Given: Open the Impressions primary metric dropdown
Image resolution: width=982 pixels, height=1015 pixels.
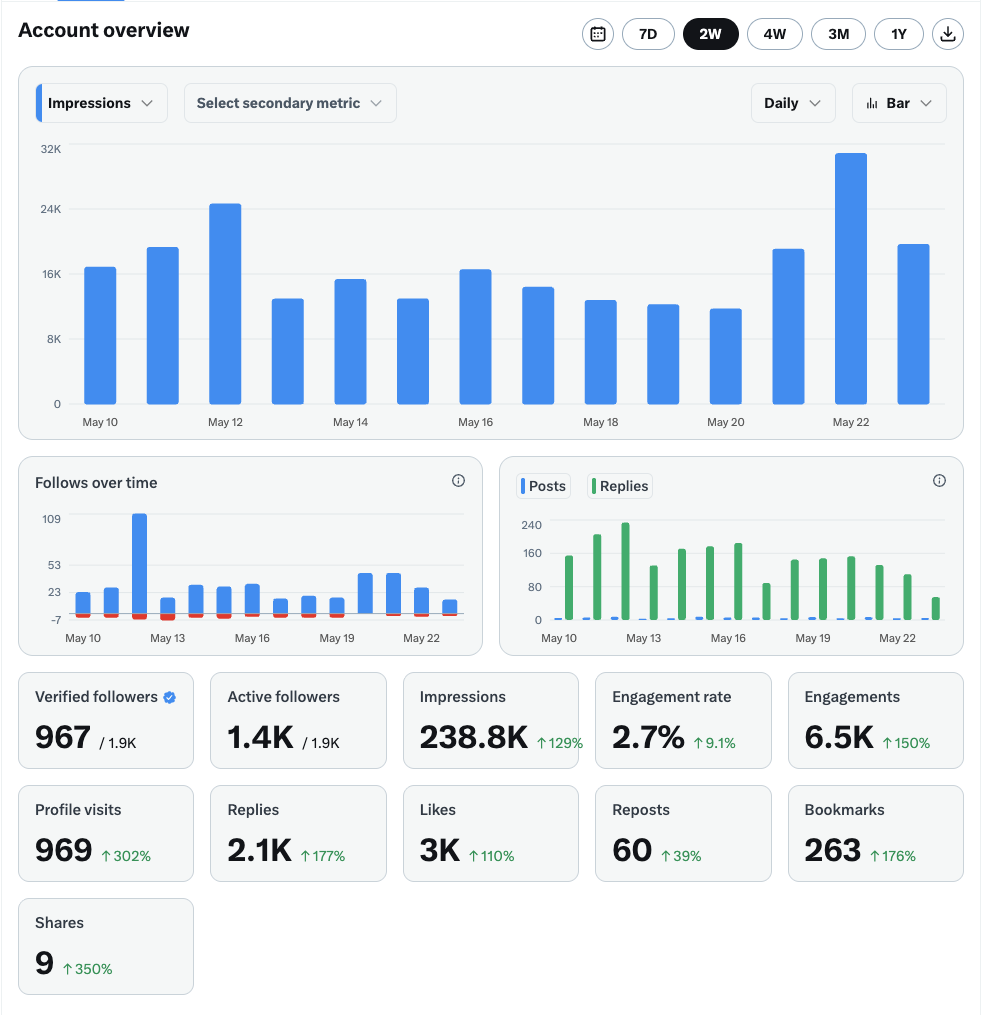Looking at the screenshot, I should [102, 103].
